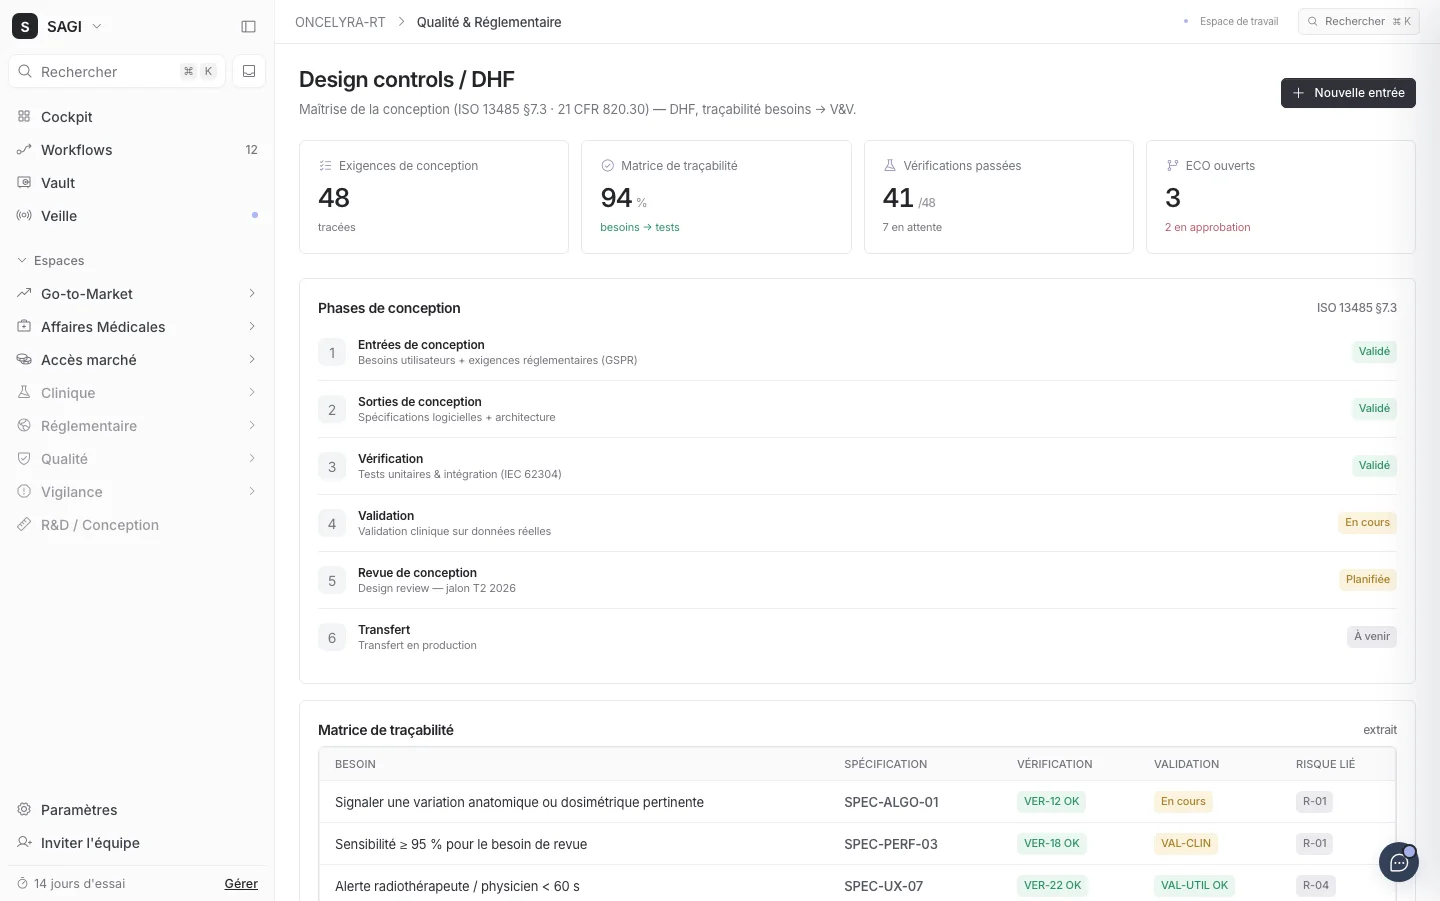Click the Réglementaire globe icon
1440x901 pixels.
[24, 425]
